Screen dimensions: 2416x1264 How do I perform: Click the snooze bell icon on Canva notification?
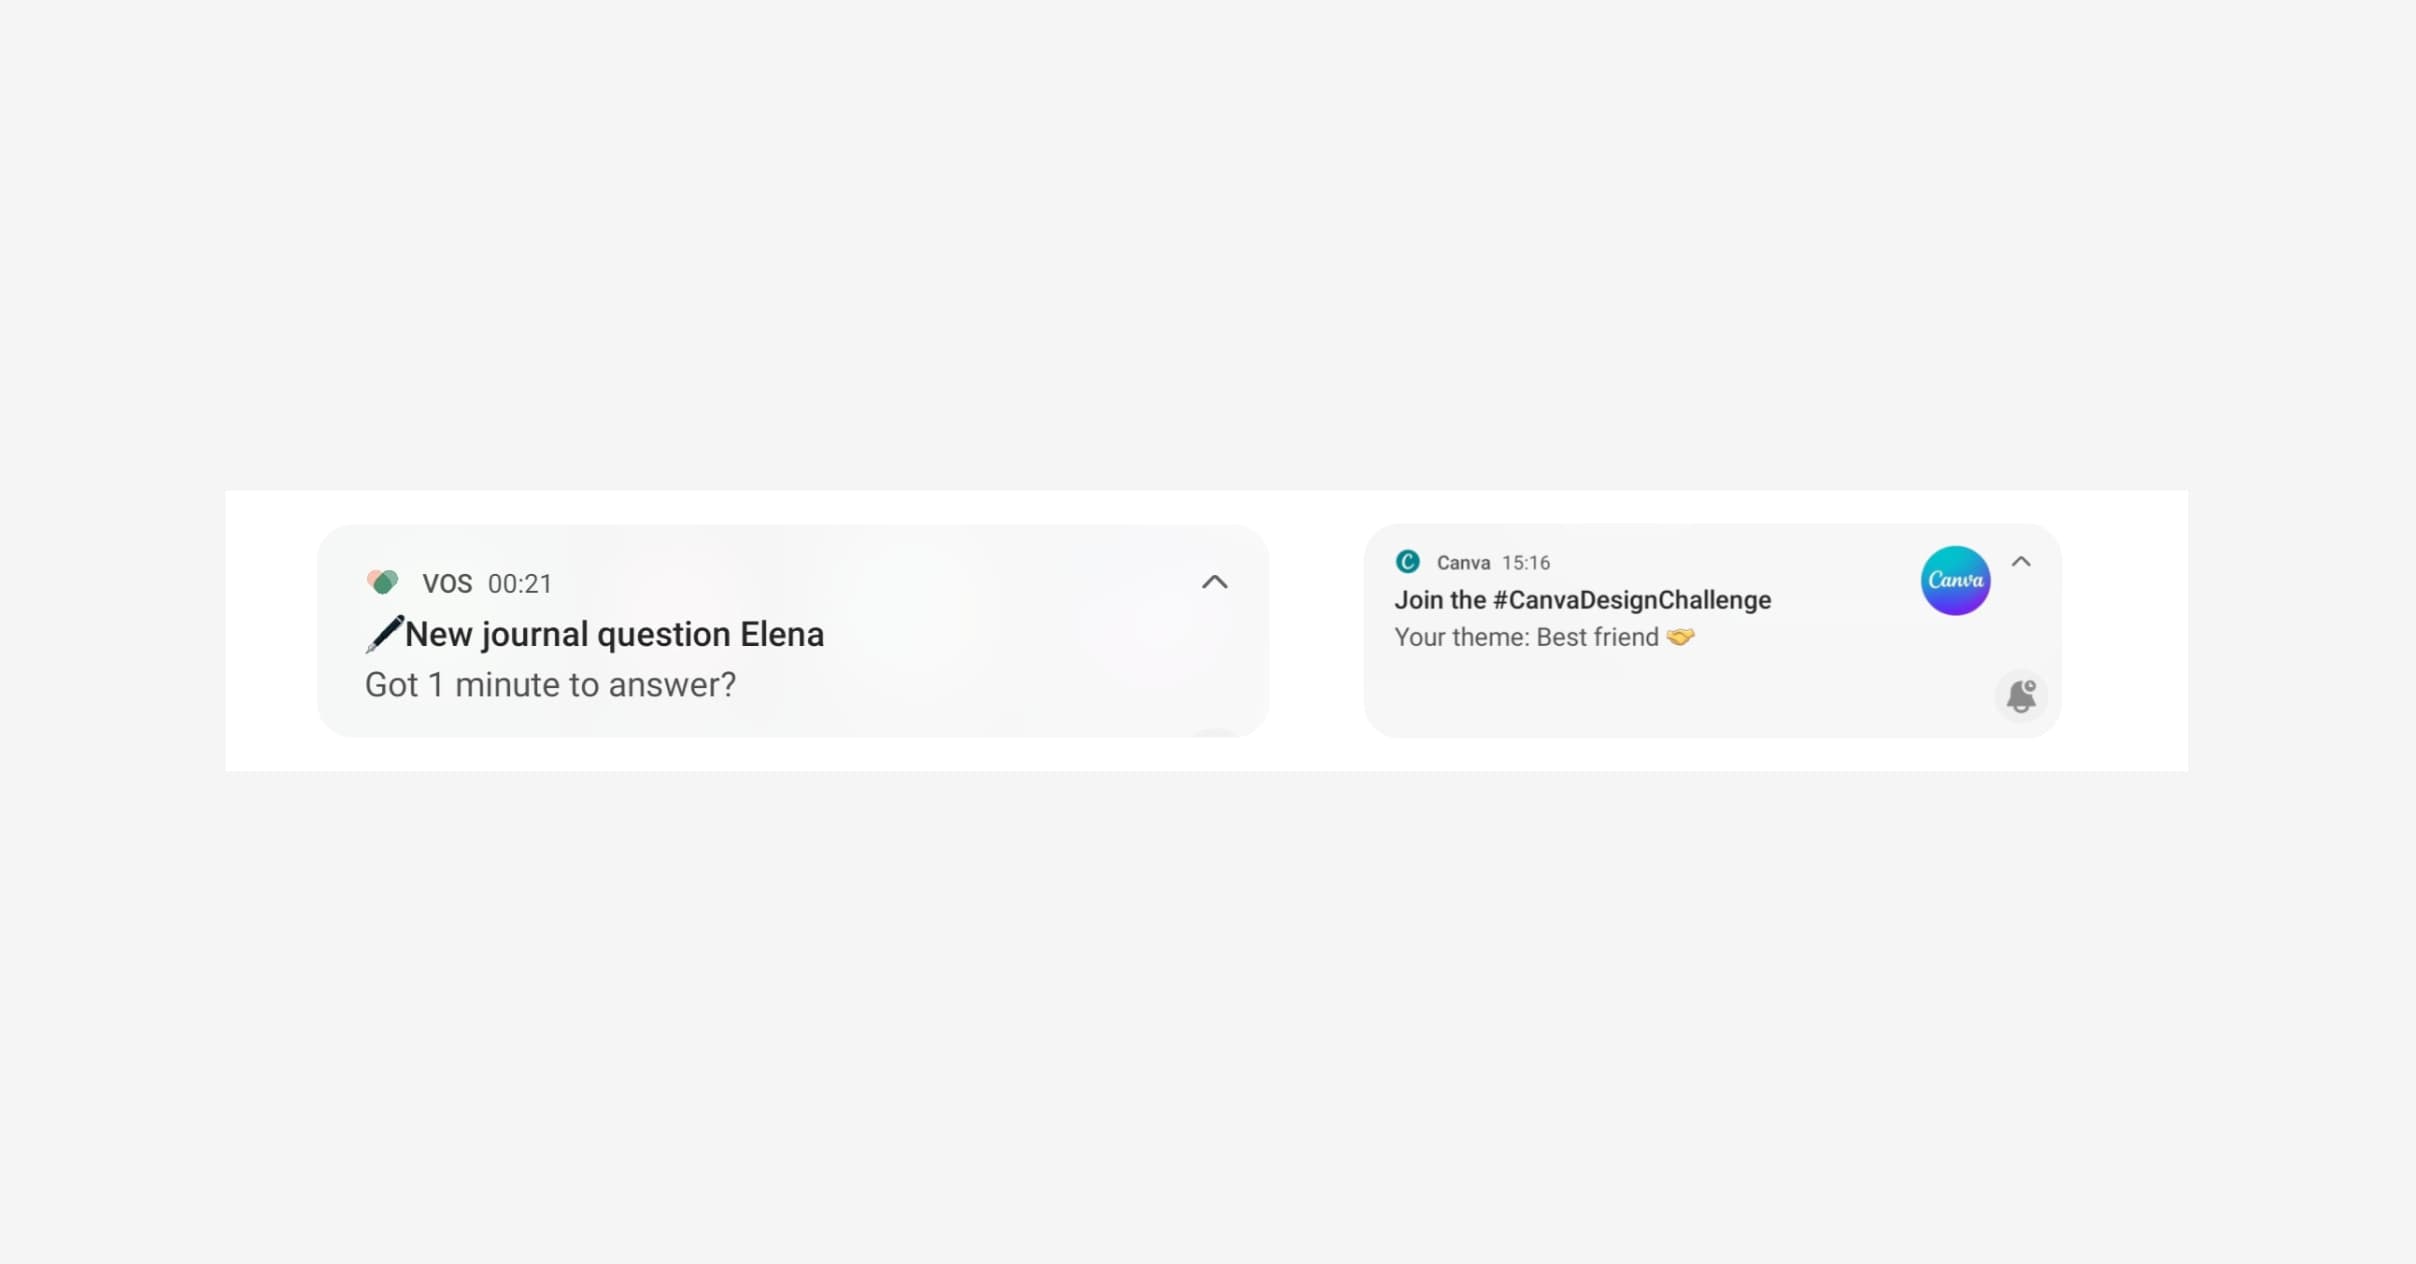(x=2021, y=696)
